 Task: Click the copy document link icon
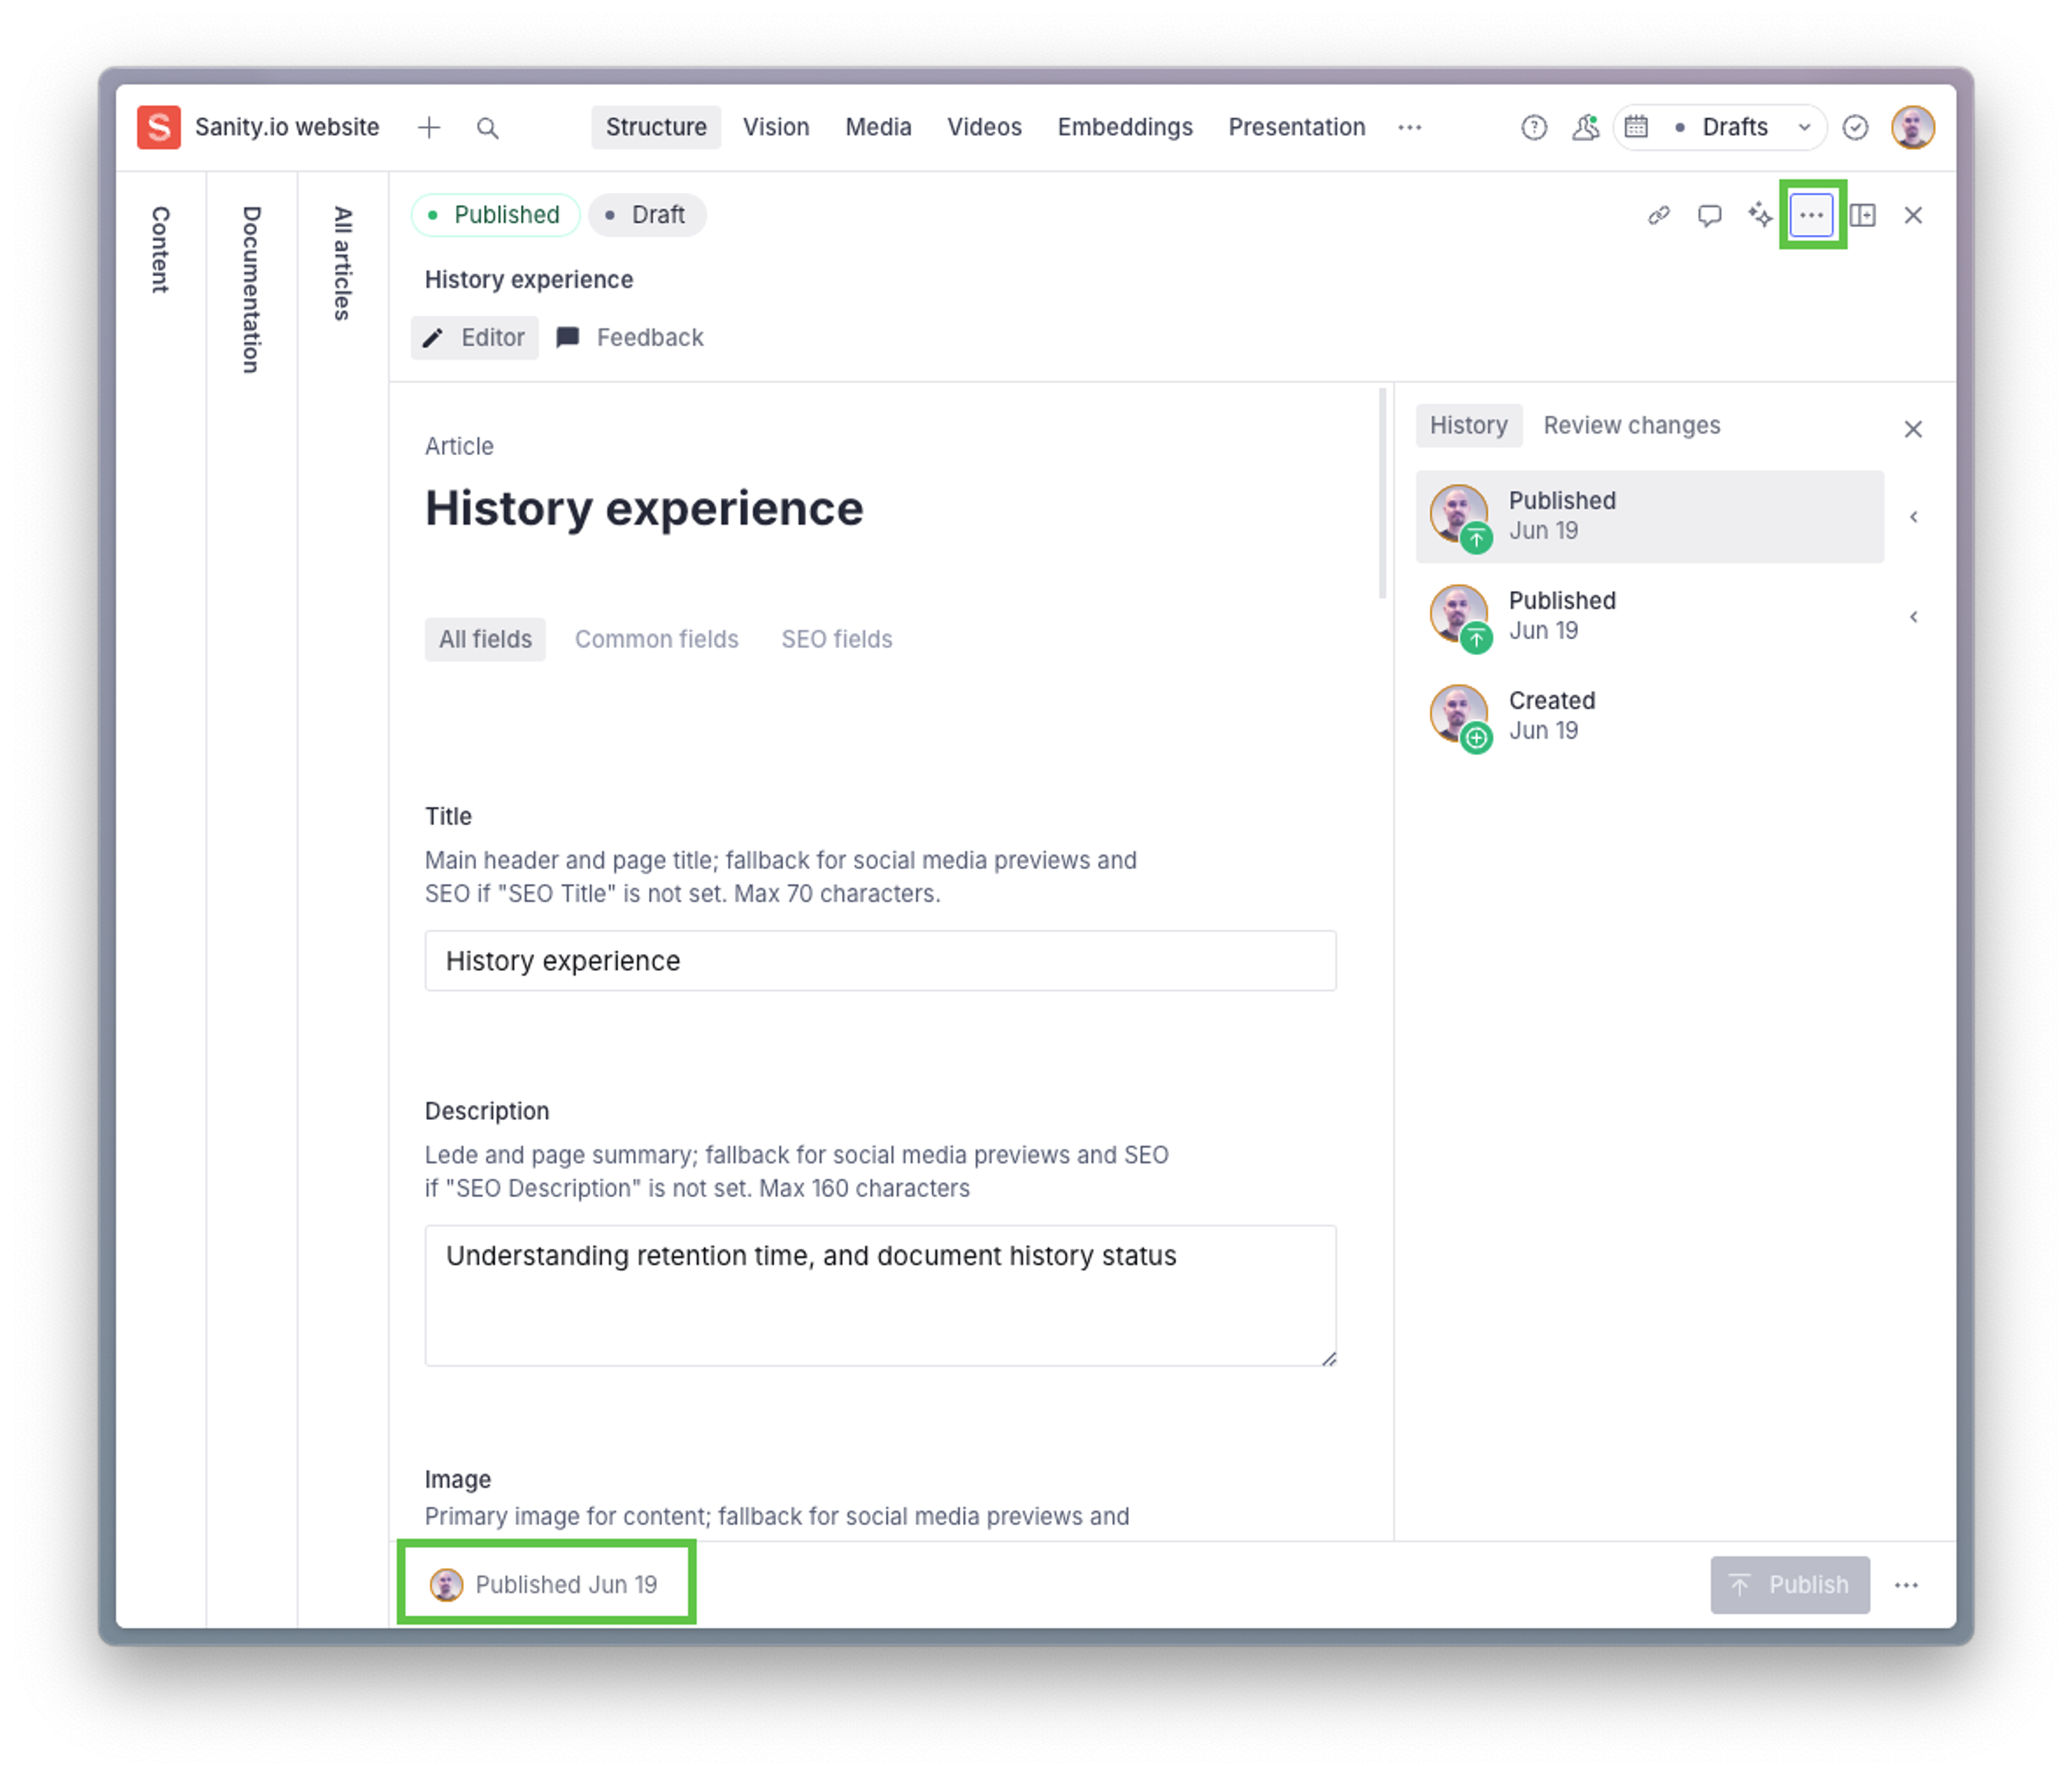pyautogui.click(x=1658, y=215)
